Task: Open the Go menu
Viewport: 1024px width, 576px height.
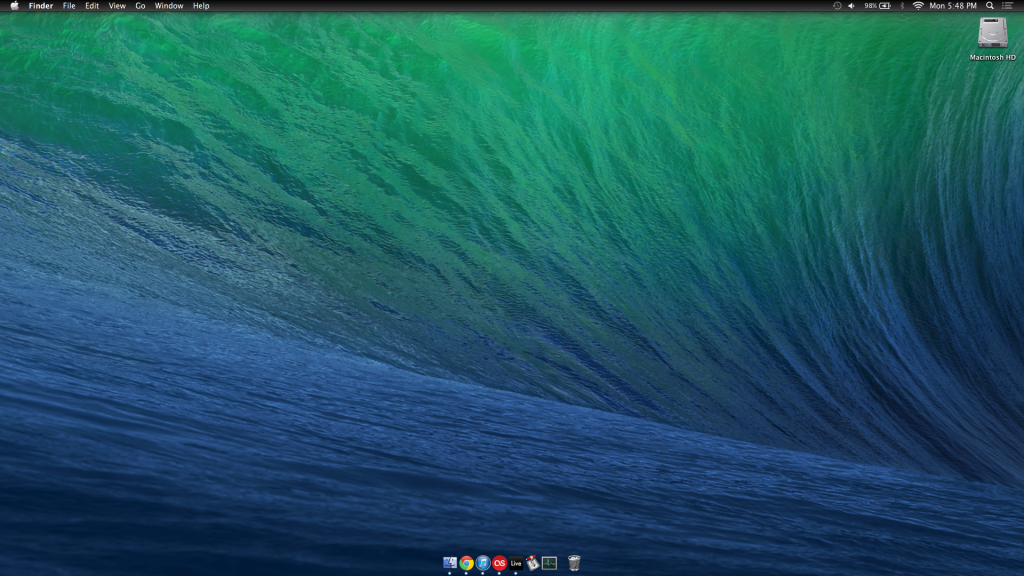Action: coord(140,6)
